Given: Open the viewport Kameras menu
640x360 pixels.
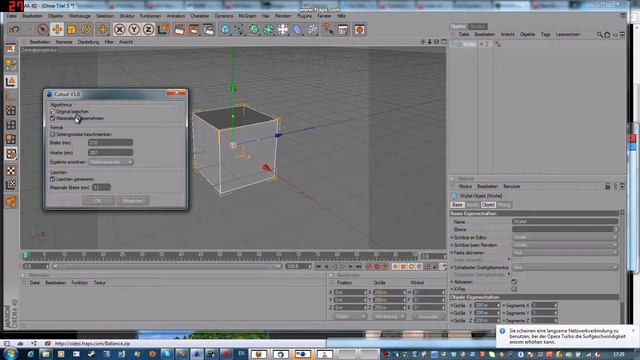Looking at the screenshot, I should click(x=64, y=42).
